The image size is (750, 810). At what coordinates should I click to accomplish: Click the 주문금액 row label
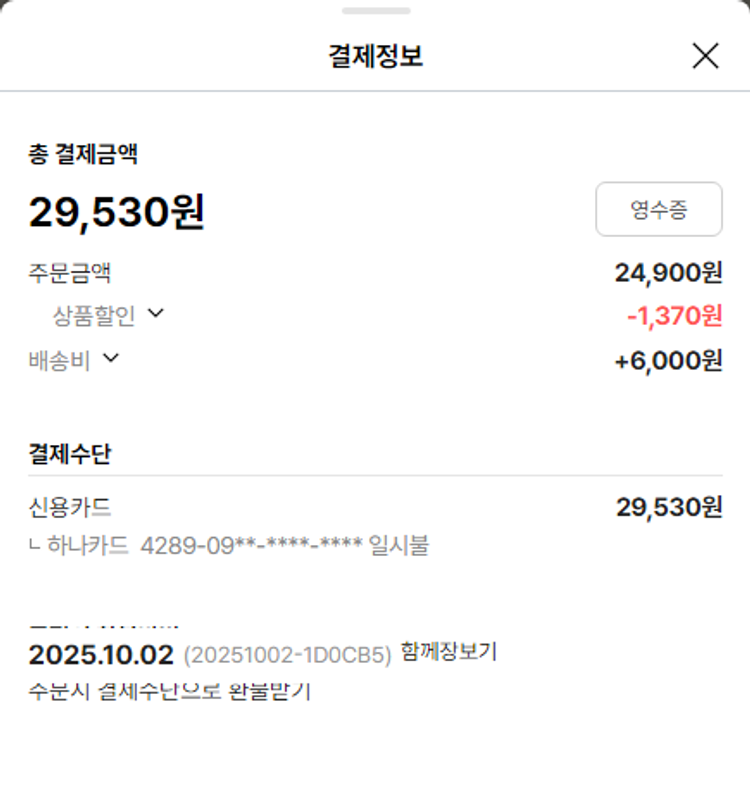(70, 272)
